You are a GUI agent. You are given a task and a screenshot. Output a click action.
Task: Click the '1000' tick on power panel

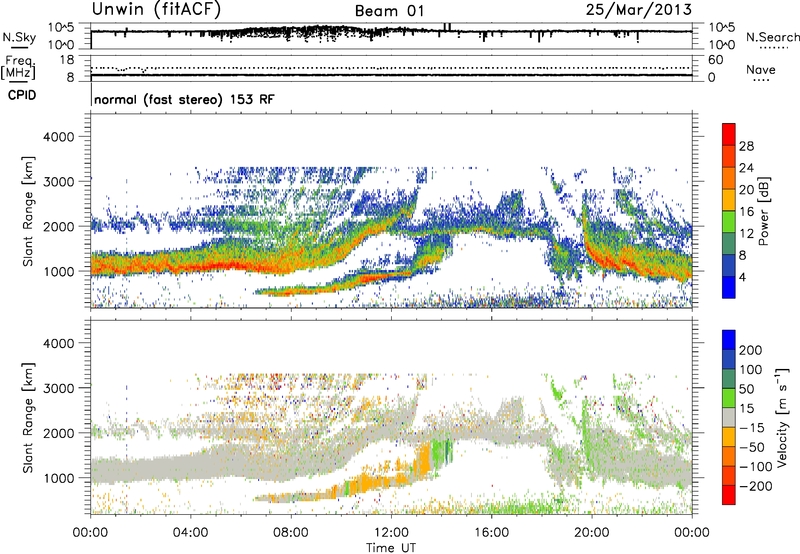click(x=58, y=271)
